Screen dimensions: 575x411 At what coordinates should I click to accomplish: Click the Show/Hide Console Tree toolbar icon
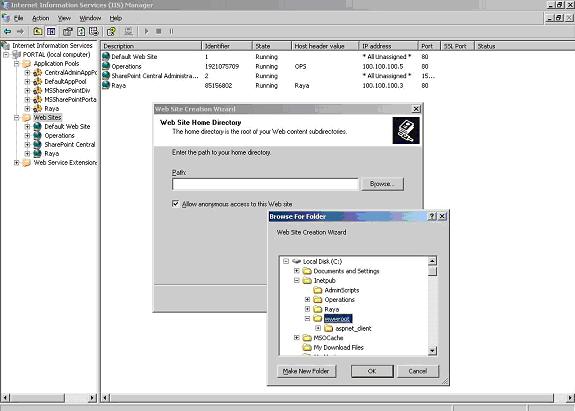click(51, 32)
